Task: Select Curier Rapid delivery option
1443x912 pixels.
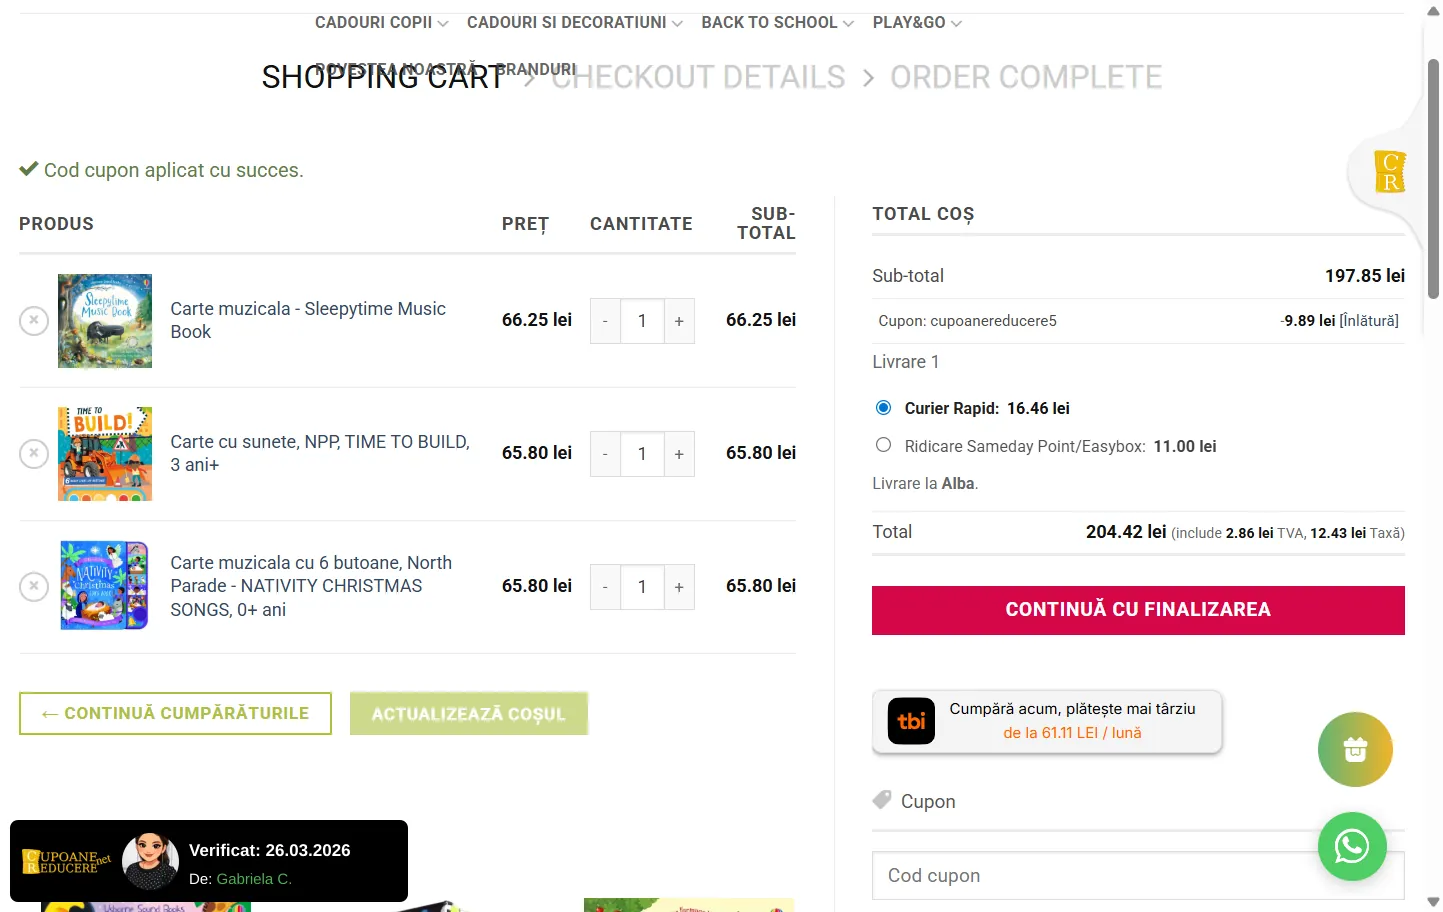Action: coord(884,408)
